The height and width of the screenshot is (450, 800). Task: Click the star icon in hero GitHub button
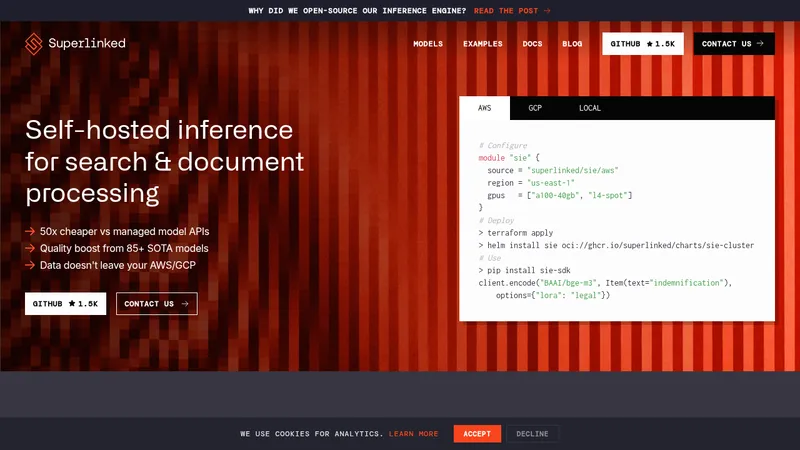pyautogui.click(x=72, y=304)
